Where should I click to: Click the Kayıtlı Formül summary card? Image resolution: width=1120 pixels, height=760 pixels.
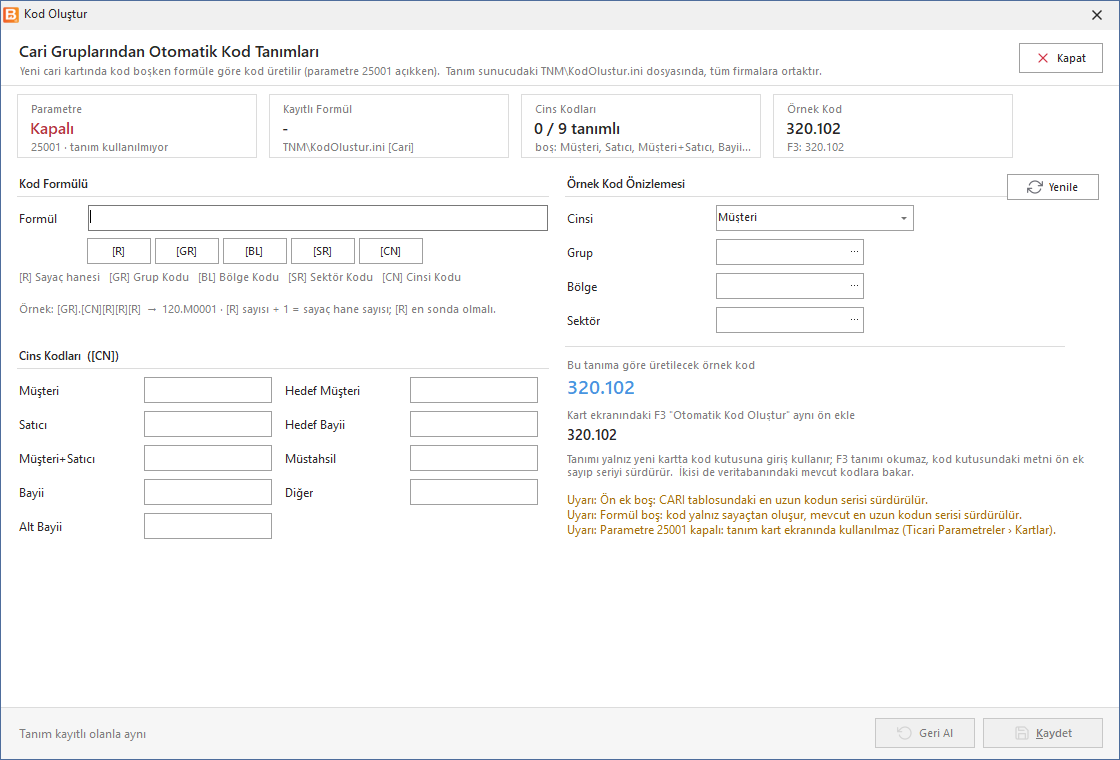(389, 126)
